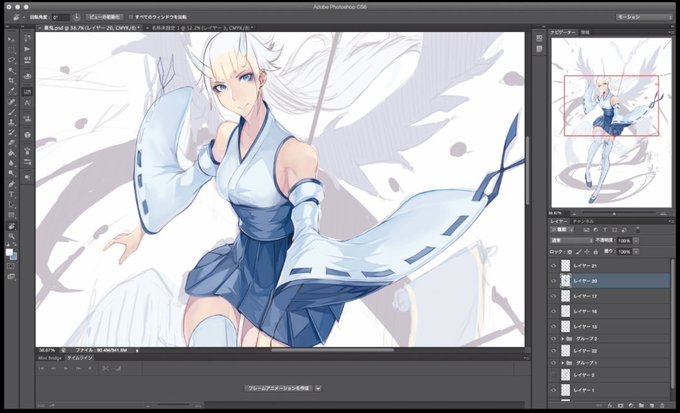The width and height of the screenshot is (680, 413).
Task: Hide layer レイヤー 17 eye icon
Action: click(553, 296)
